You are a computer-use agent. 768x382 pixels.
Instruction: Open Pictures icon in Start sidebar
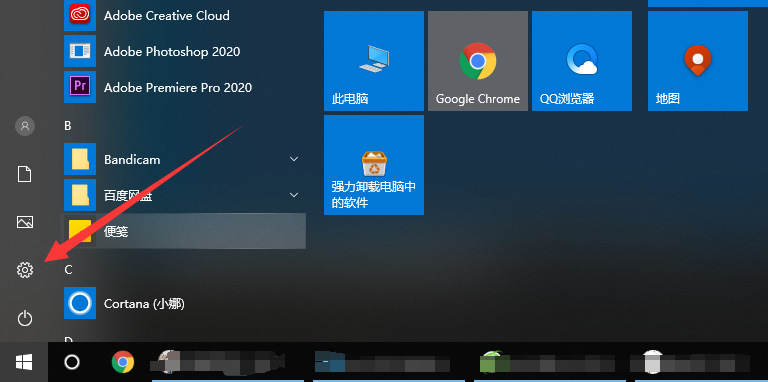tap(24, 222)
